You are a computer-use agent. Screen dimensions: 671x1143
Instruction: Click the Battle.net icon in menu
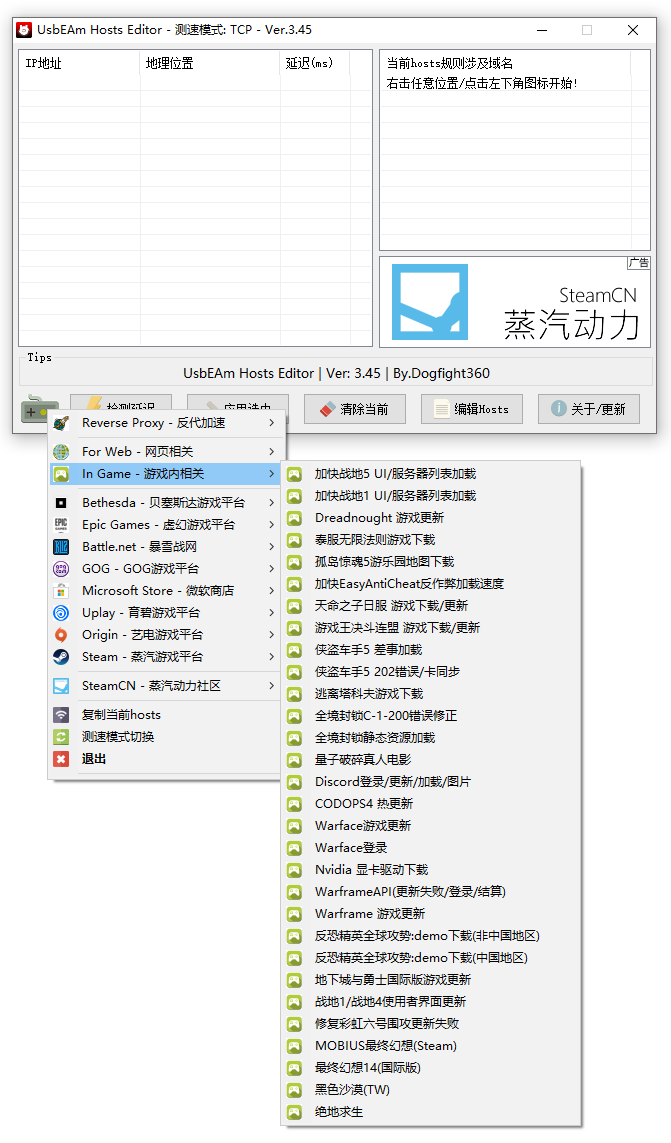coord(62,547)
